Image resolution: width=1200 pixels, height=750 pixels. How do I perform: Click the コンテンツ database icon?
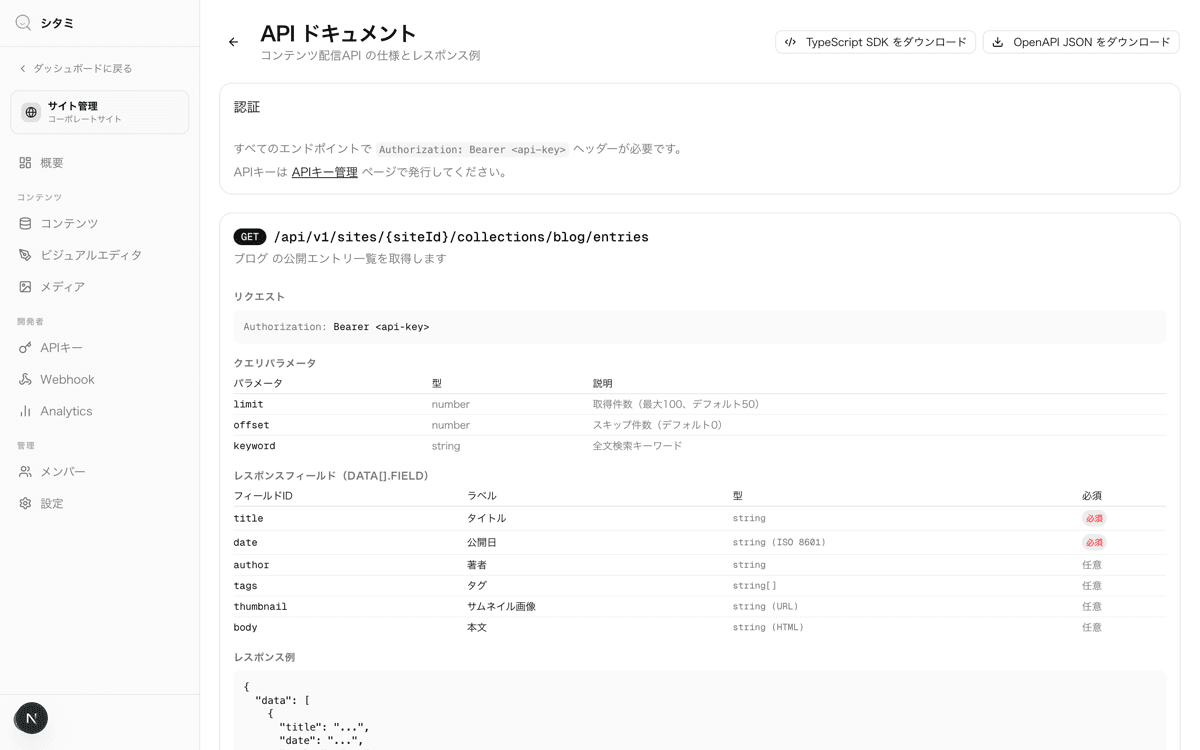(x=25, y=223)
